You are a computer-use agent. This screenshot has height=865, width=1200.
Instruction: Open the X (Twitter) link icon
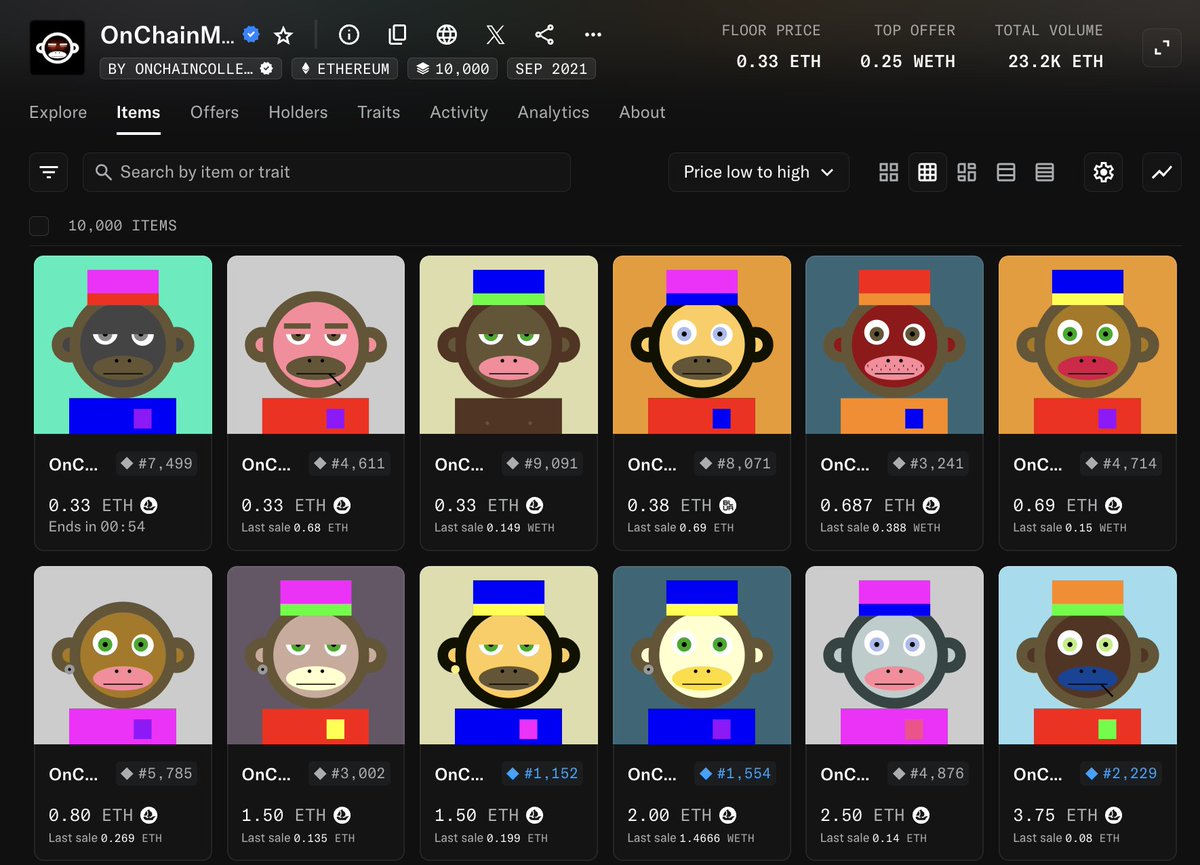[x=495, y=35]
